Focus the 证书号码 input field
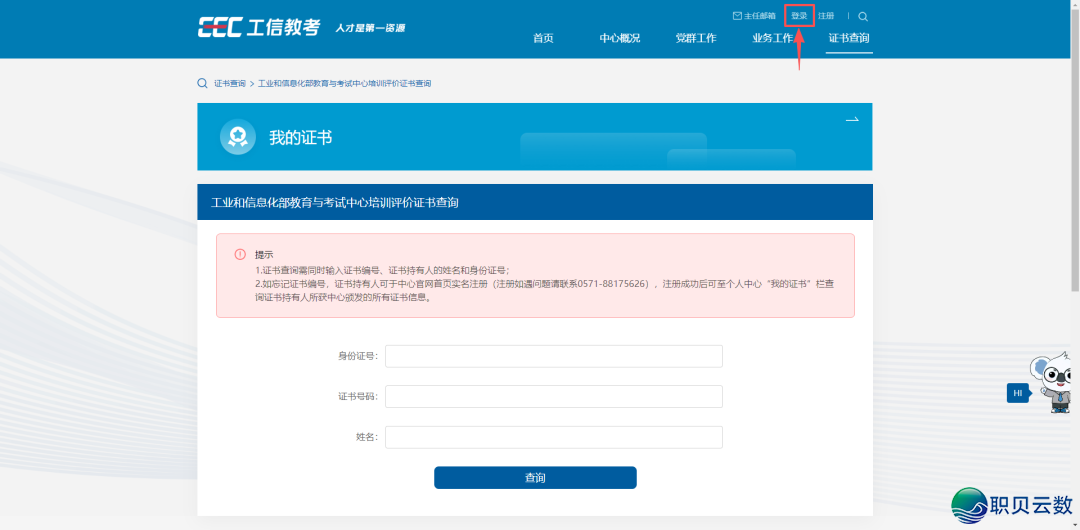This screenshot has width=1080, height=530. pyautogui.click(x=554, y=396)
